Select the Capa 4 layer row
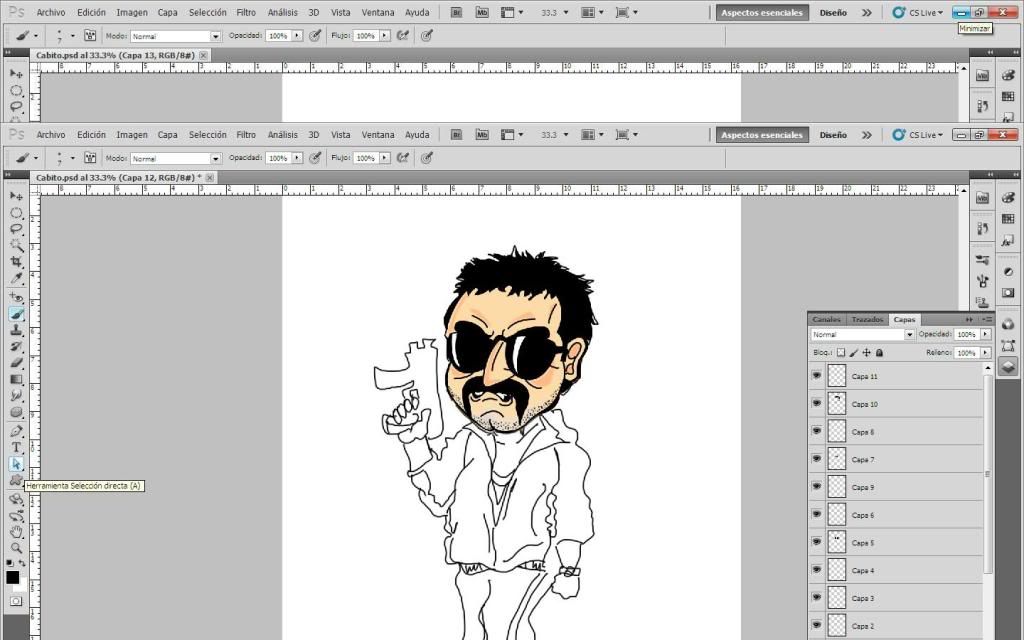This screenshot has height=640, width=1024. pos(895,570)
